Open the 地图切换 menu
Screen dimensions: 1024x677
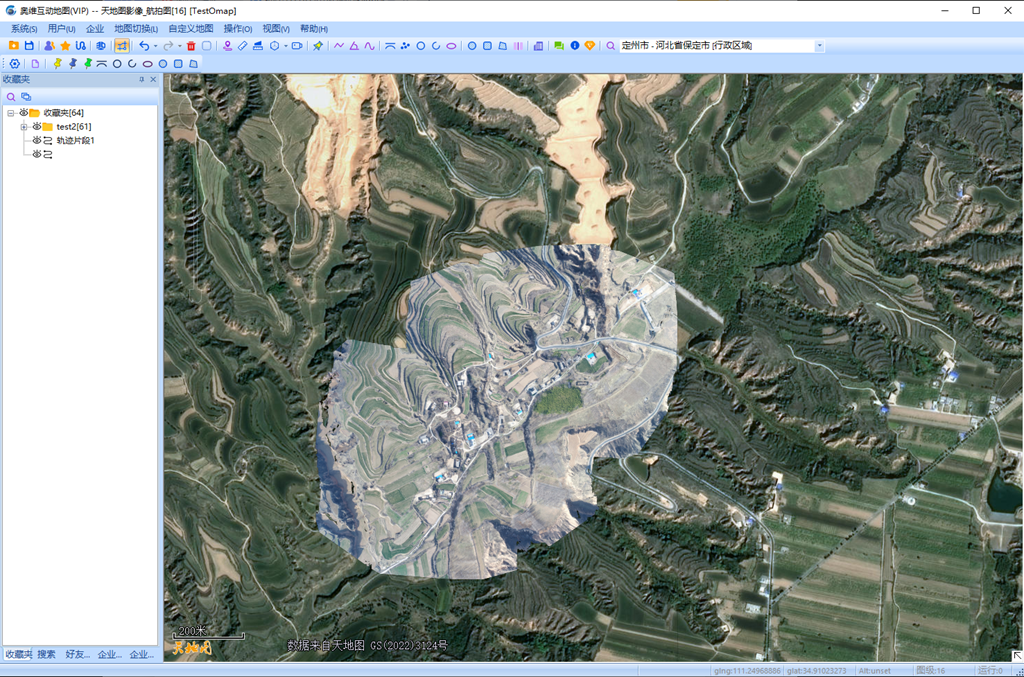pyautogui.click(x=135, y=29)
